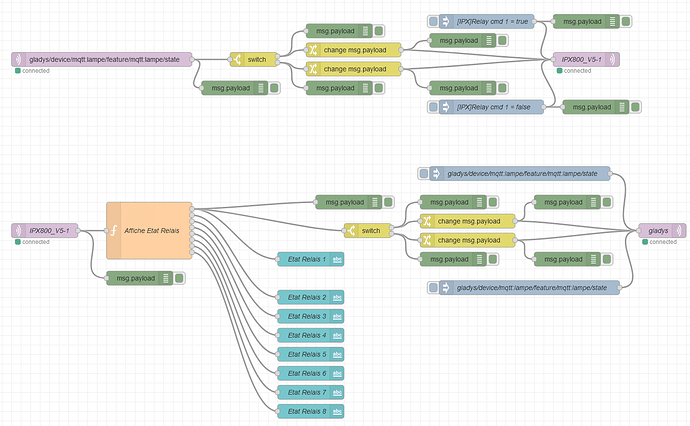
Task: Click the MQTT output icon on the gladys node
Action: coord(679,231)
